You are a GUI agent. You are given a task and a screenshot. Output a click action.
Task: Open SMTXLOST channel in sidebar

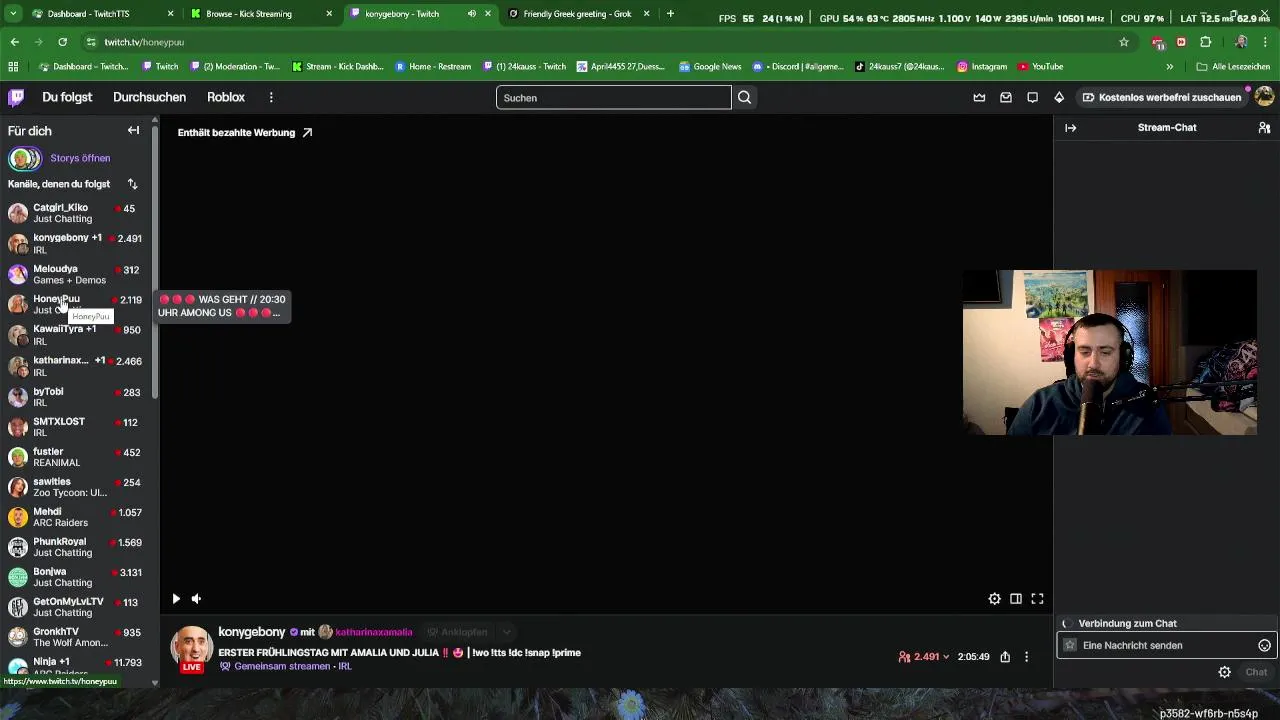point(76,427)
